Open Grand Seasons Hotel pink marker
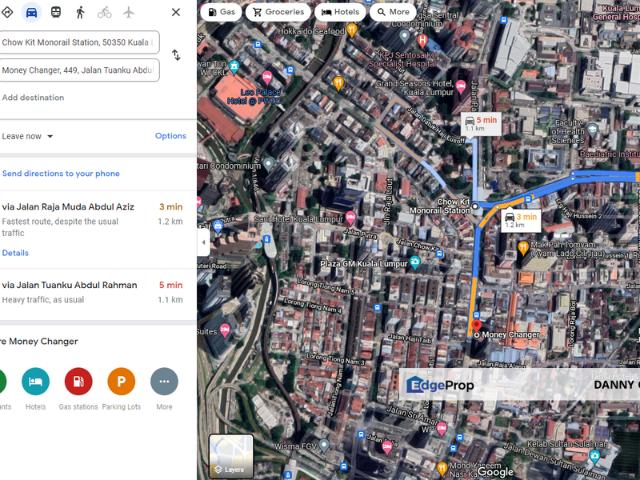 coord(461,87)
